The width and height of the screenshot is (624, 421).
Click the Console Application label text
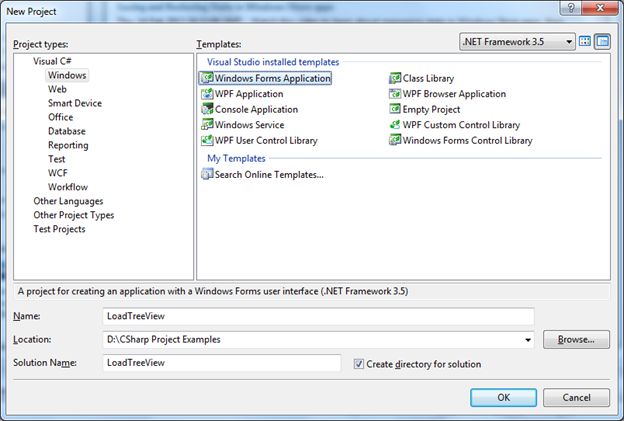pyautogui.click(x=256, y=109)
